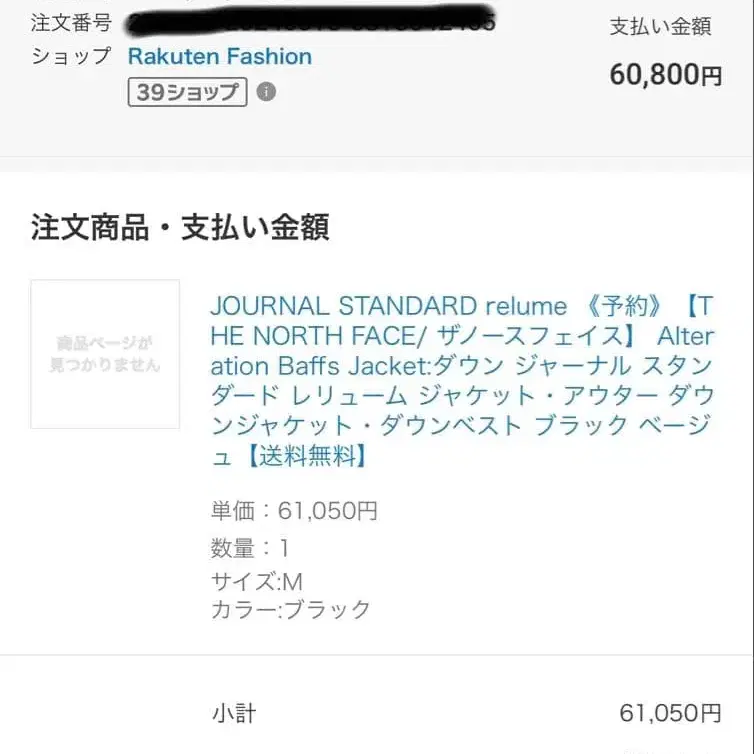
Task: Click the info icon beside 39ショップ badge
Action: click(x=266, y=91)
